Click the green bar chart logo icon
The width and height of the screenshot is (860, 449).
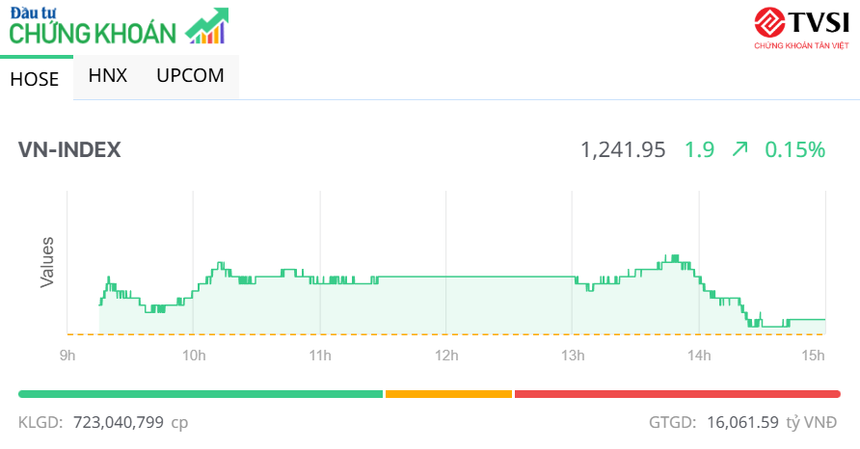pyautogui.click(x=208, y=27)
